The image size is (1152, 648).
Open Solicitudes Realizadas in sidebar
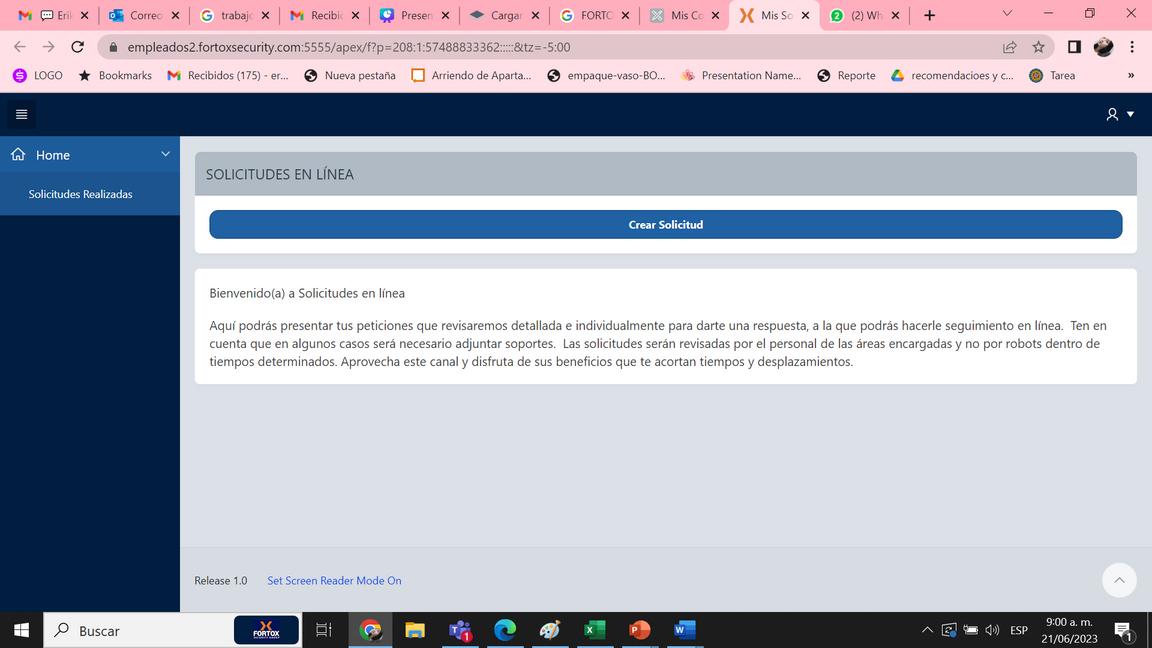tap(81, 194)
